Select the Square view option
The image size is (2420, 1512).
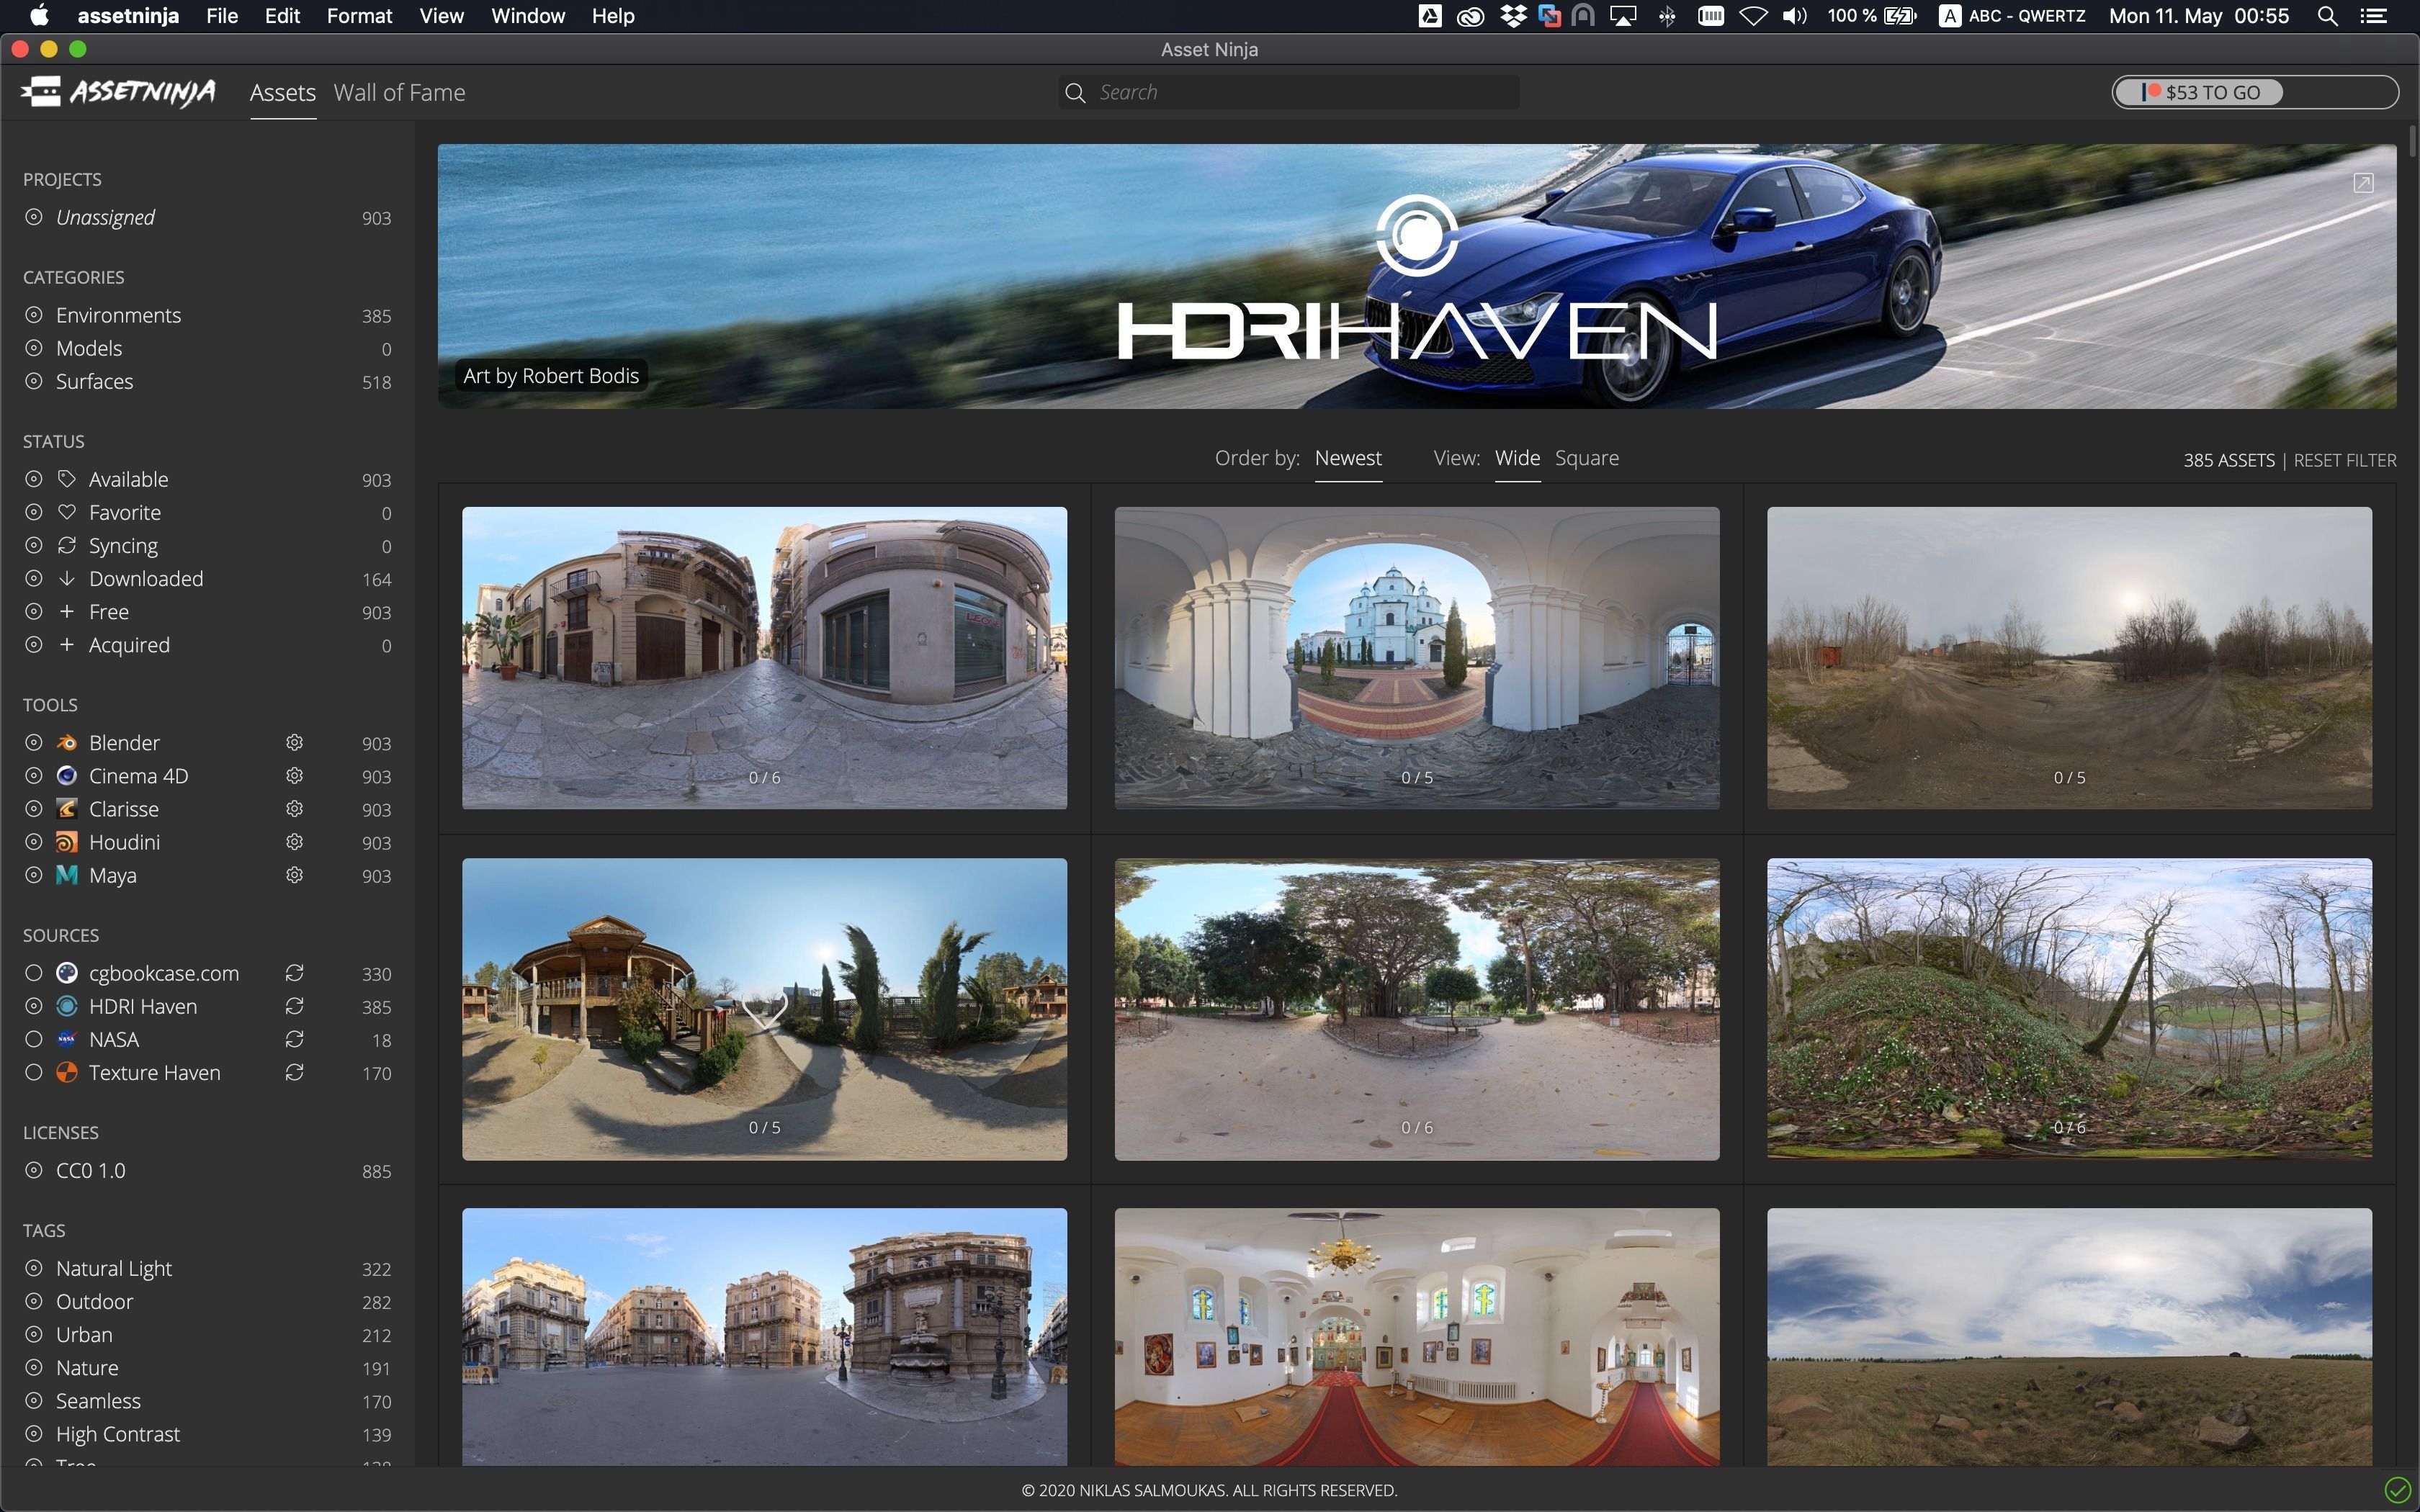(x=1586, y=458)
